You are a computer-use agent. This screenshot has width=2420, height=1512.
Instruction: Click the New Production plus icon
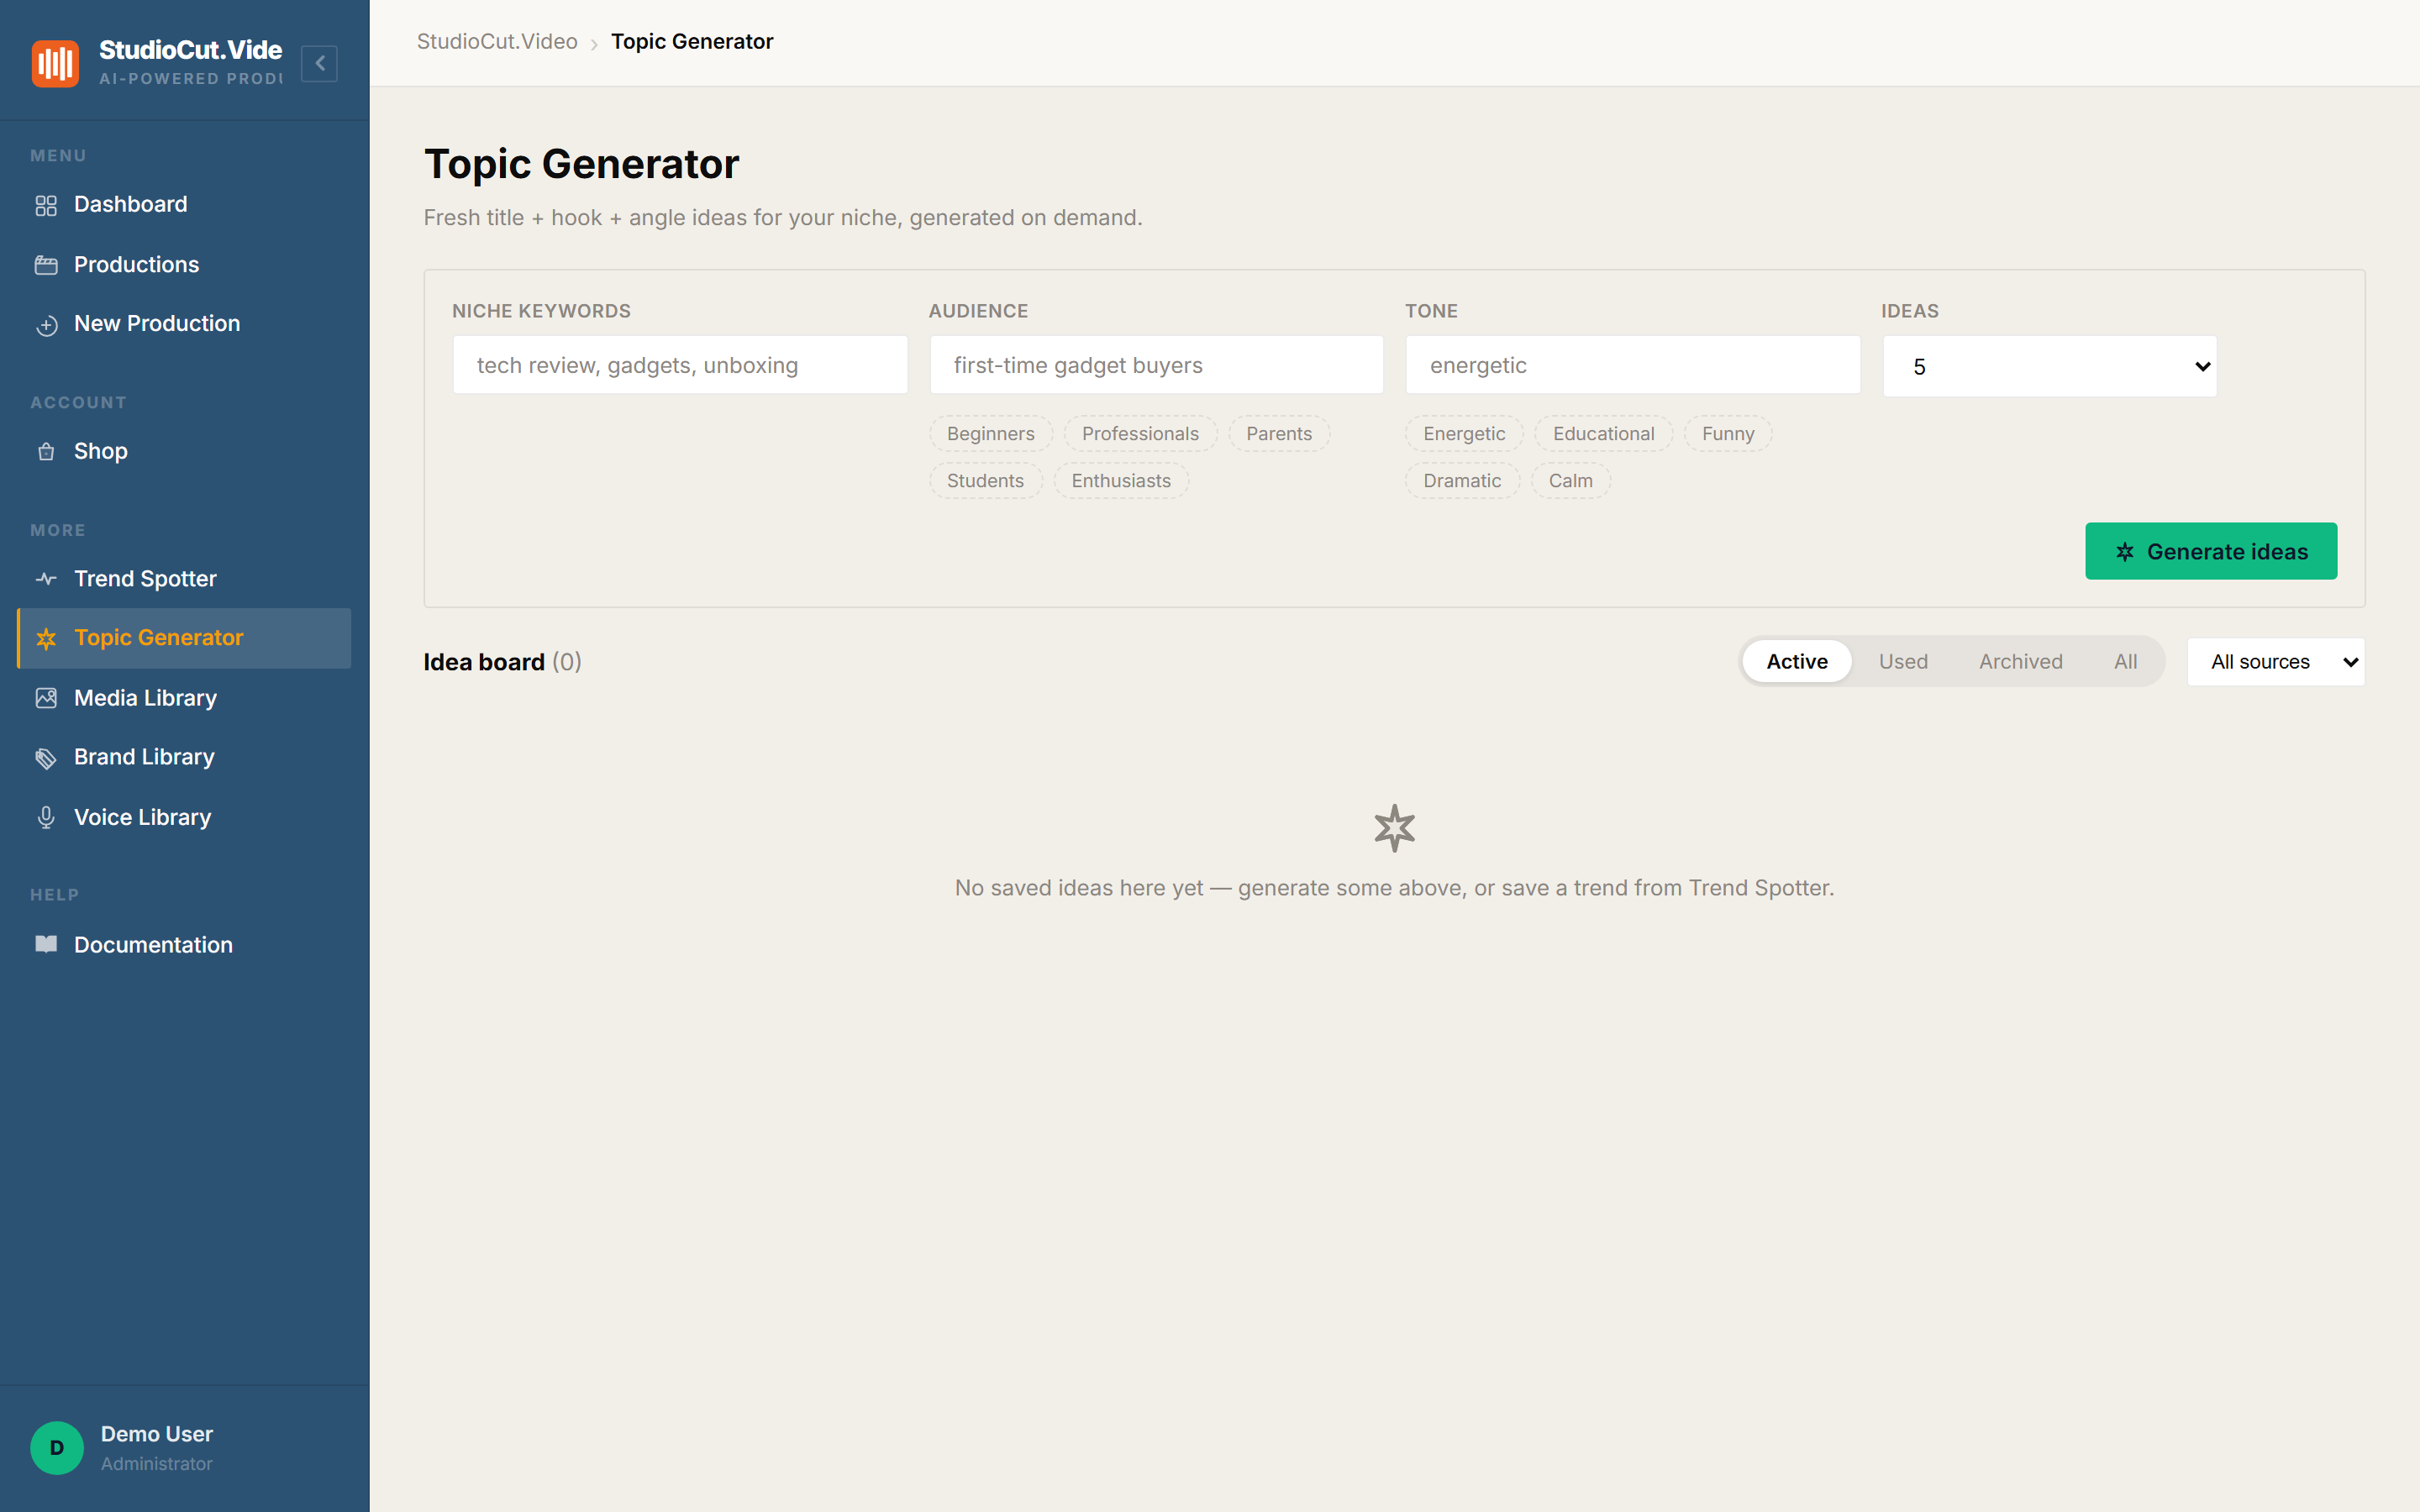46,325
